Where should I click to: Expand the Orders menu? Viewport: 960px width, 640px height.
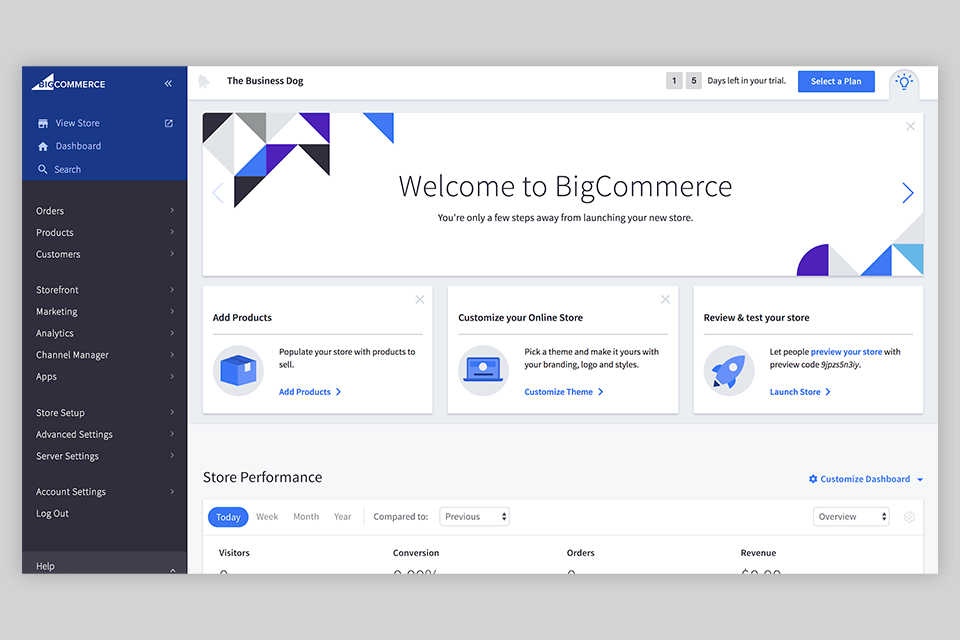click(105, 211)
